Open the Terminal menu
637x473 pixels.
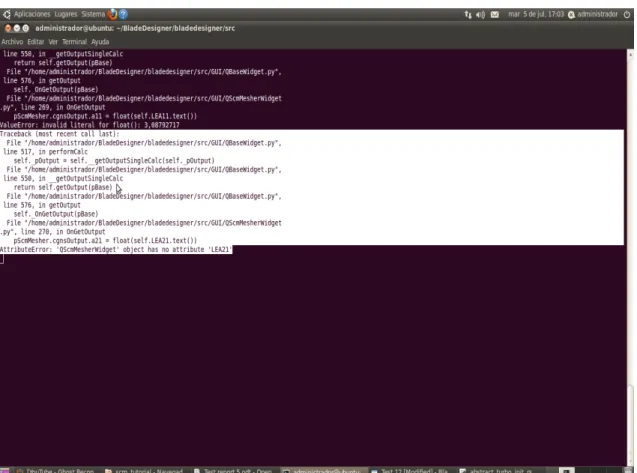[x=74, y=42]
